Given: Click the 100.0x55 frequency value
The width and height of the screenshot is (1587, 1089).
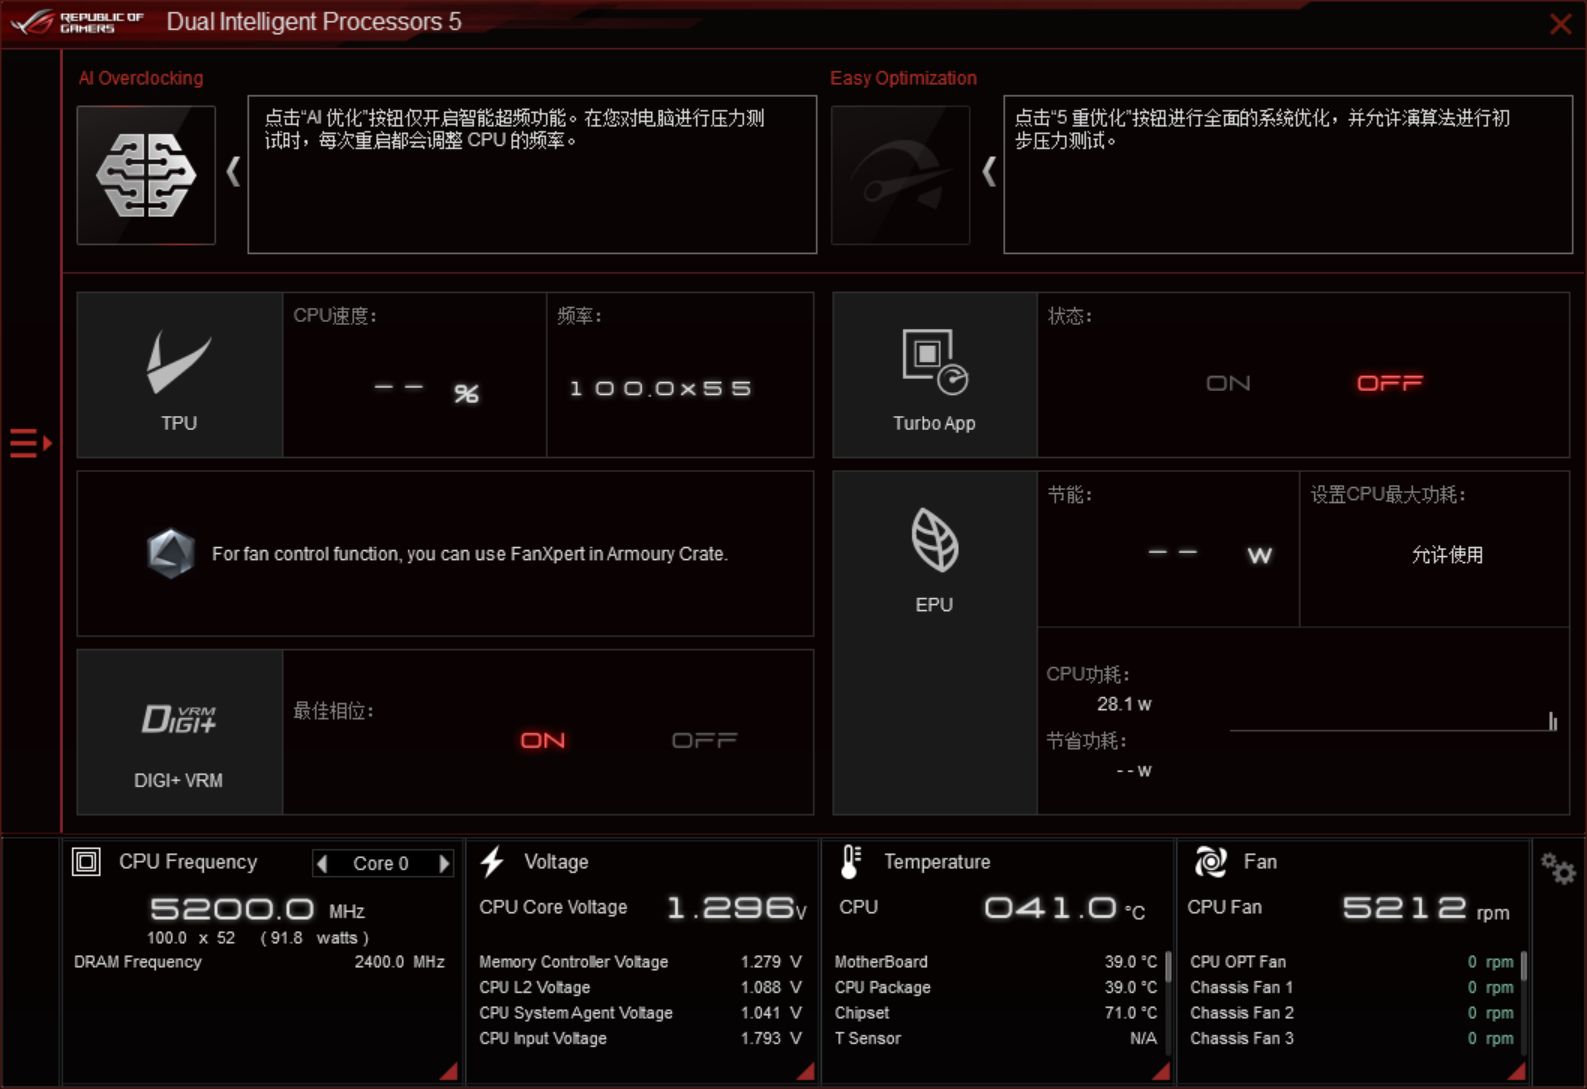Looking at the screenshot, I should click(660, 388).
